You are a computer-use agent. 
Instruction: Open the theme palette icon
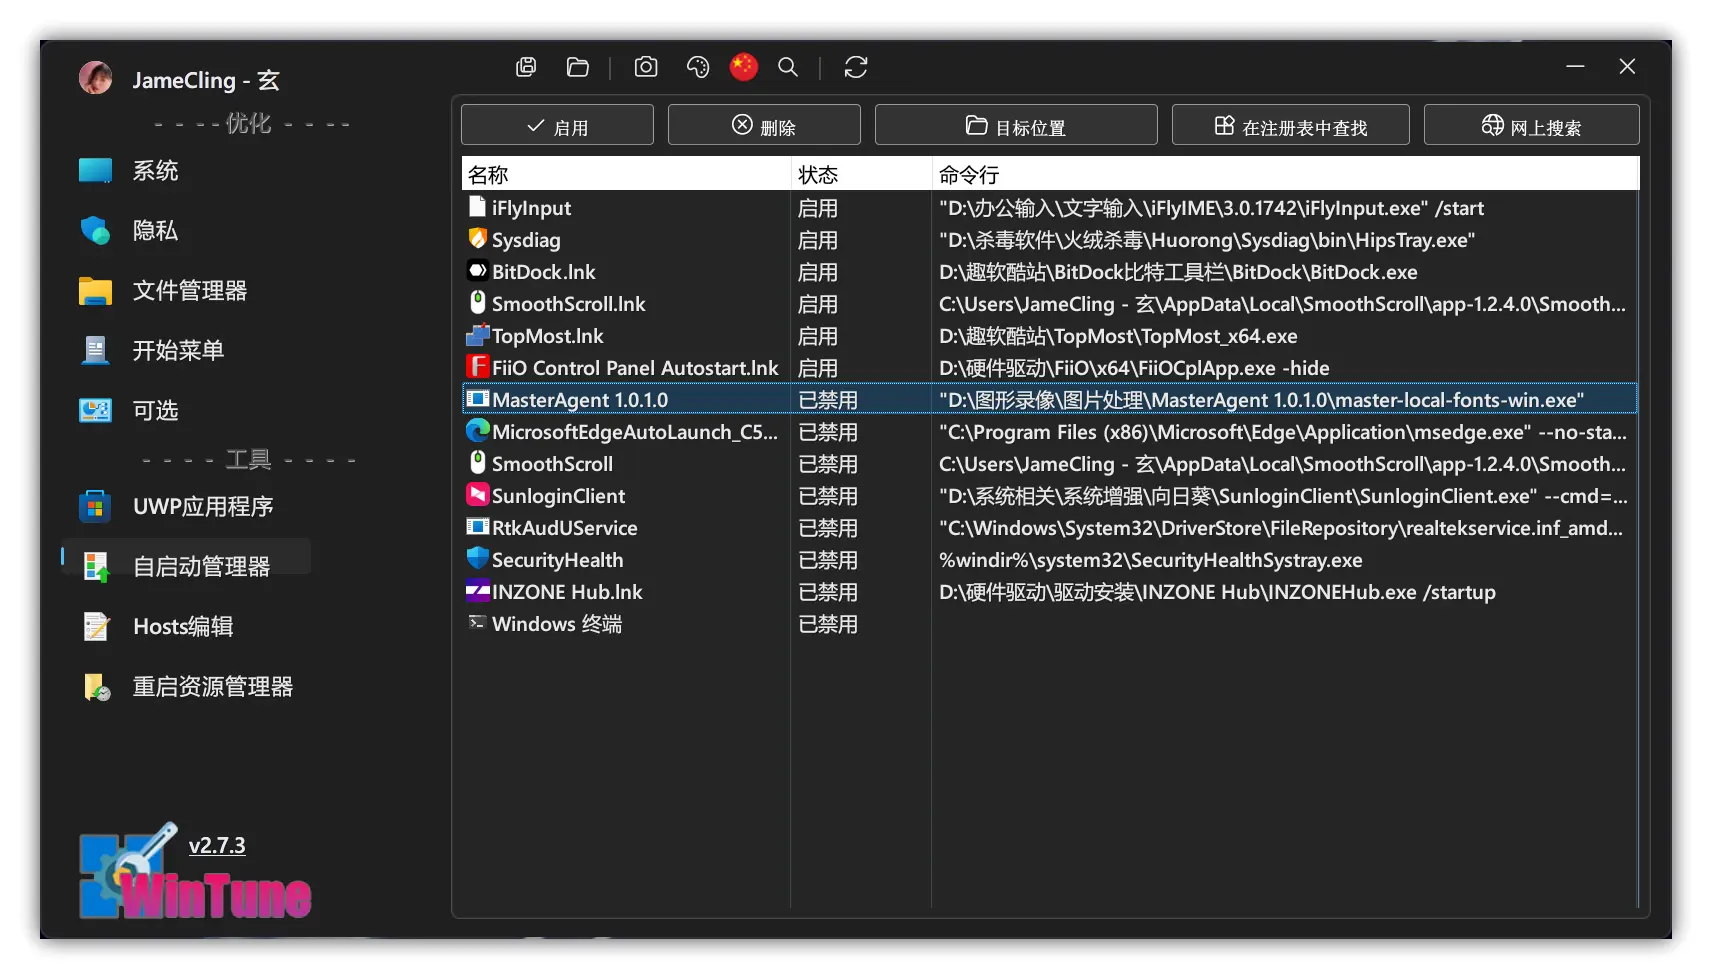coord(698,67)
